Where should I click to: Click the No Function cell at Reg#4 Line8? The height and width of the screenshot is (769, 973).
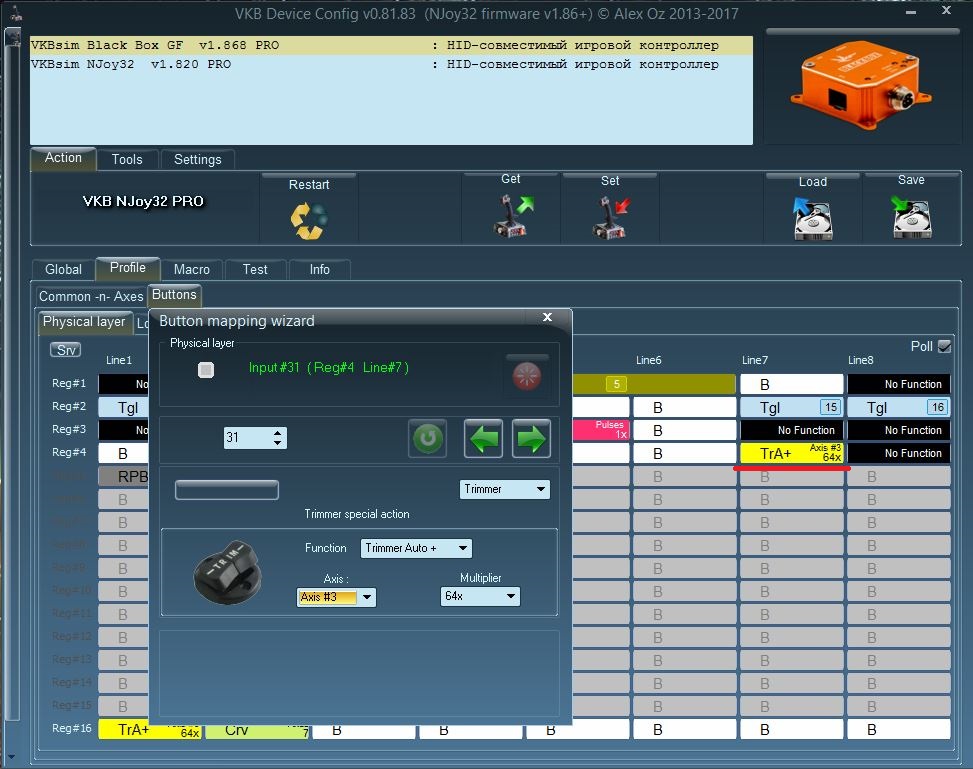tap(899, 454)
